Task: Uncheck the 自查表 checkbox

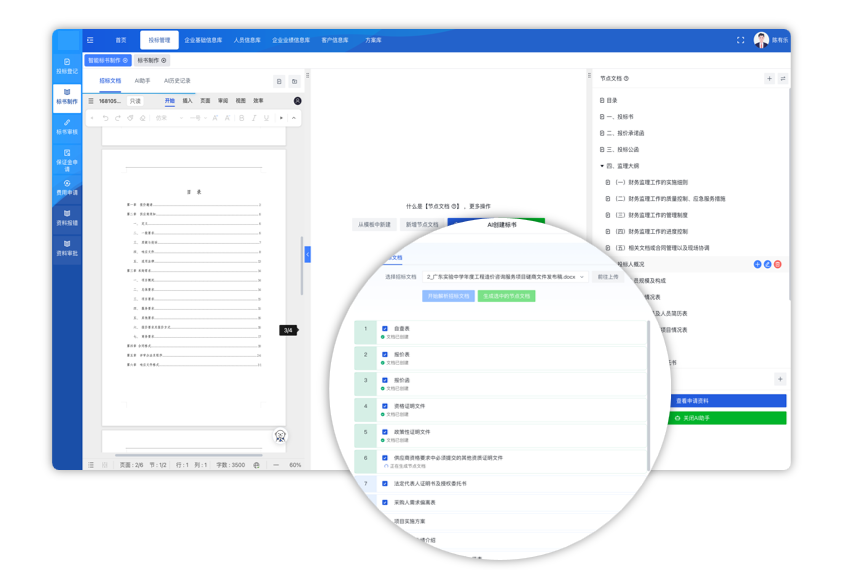Action: pos(384,329)
